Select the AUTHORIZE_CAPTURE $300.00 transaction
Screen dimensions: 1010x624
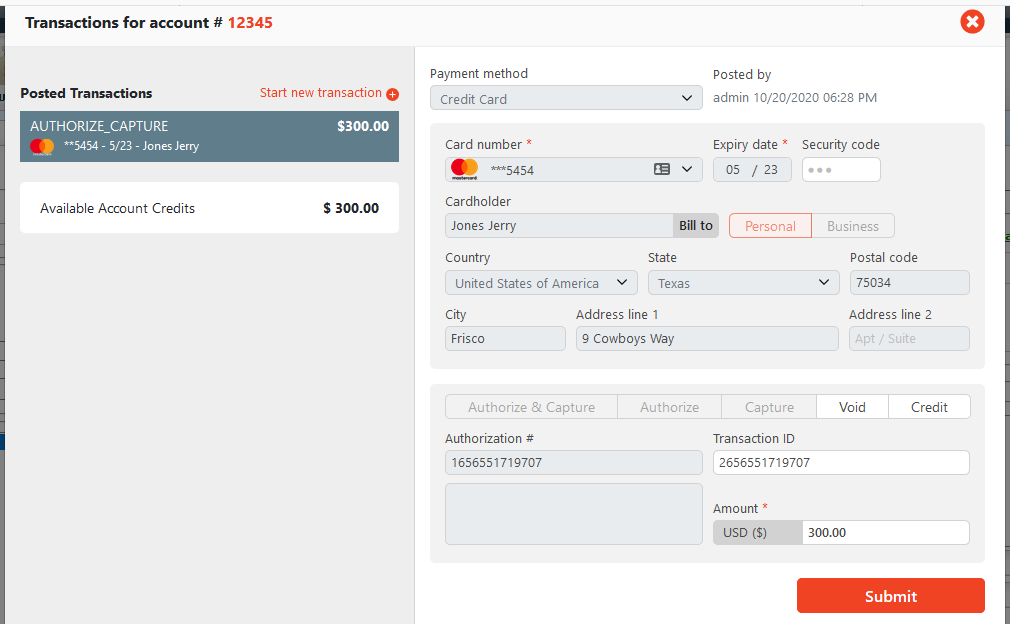point(209,136)
